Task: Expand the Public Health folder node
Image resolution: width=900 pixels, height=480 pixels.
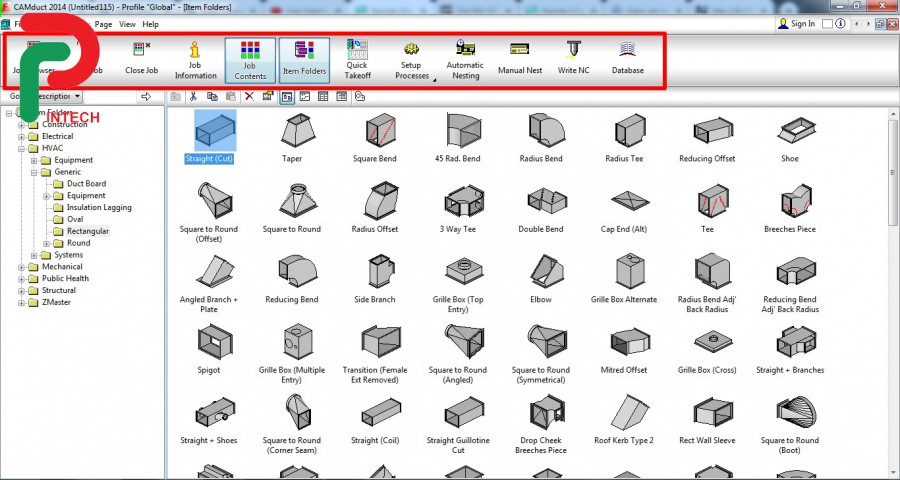Action: [x=22, y=278]
